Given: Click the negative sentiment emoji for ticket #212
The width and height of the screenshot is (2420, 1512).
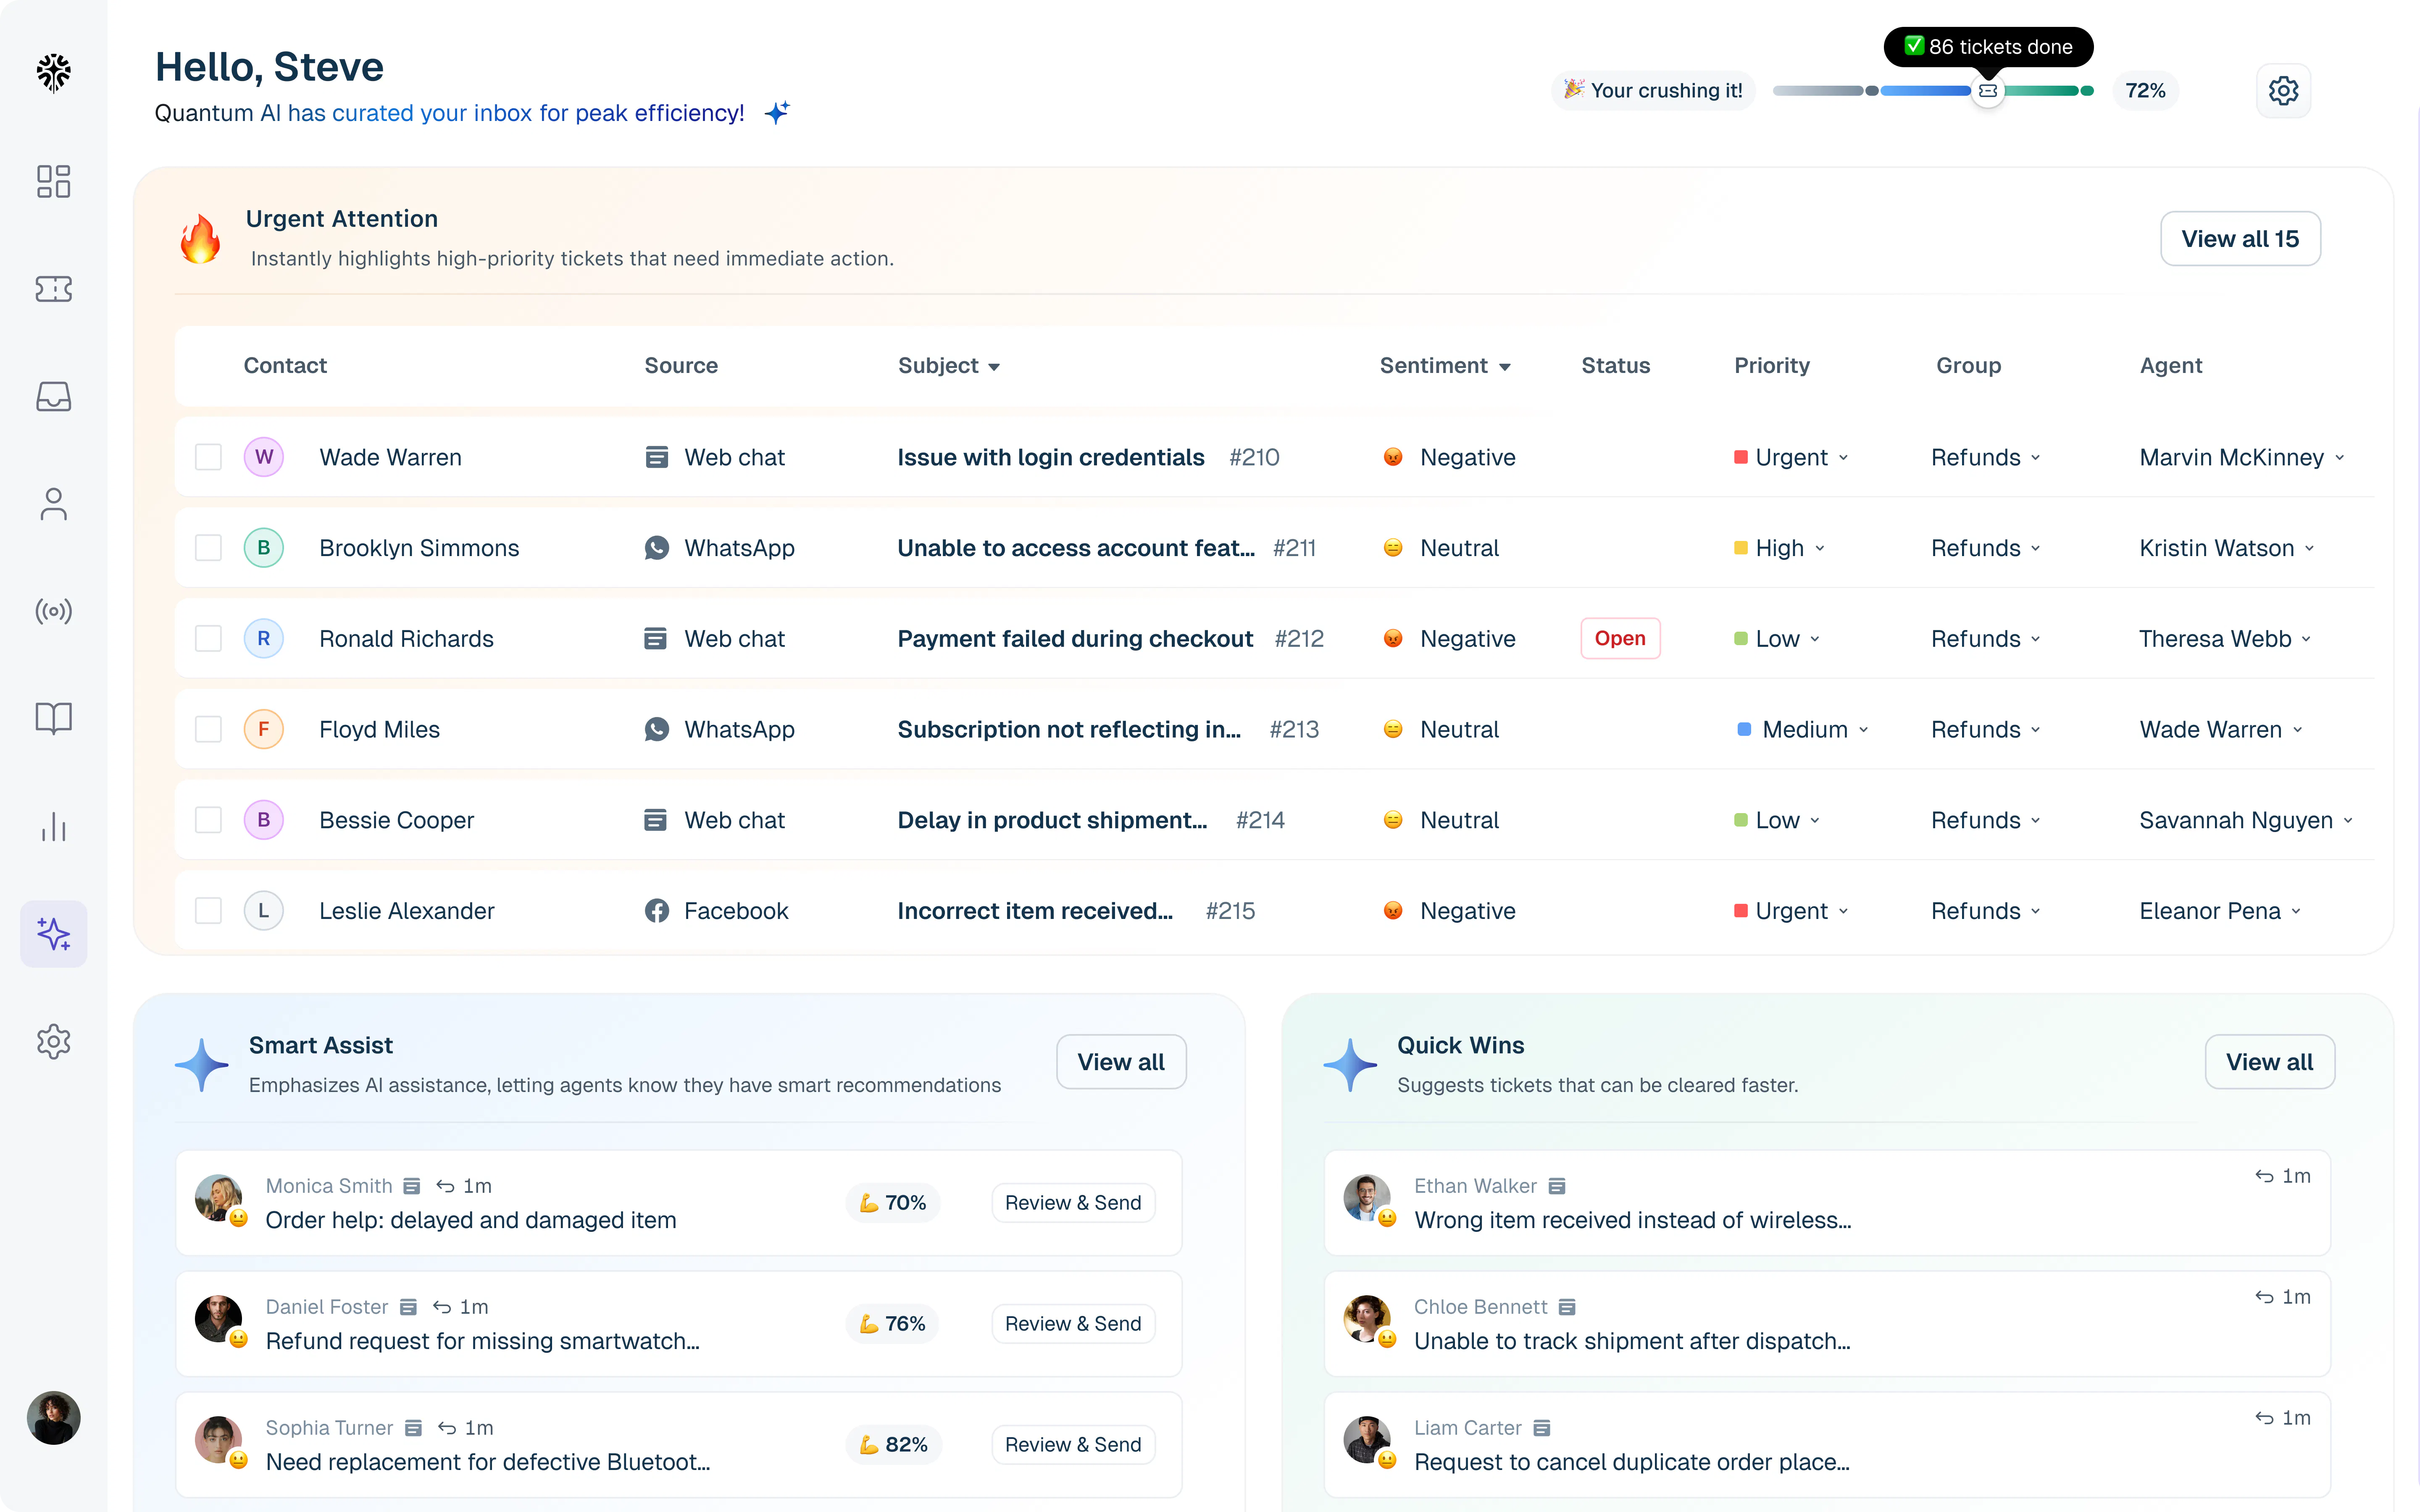Looking at the screenshot, I should click(x=1393, y=638).
